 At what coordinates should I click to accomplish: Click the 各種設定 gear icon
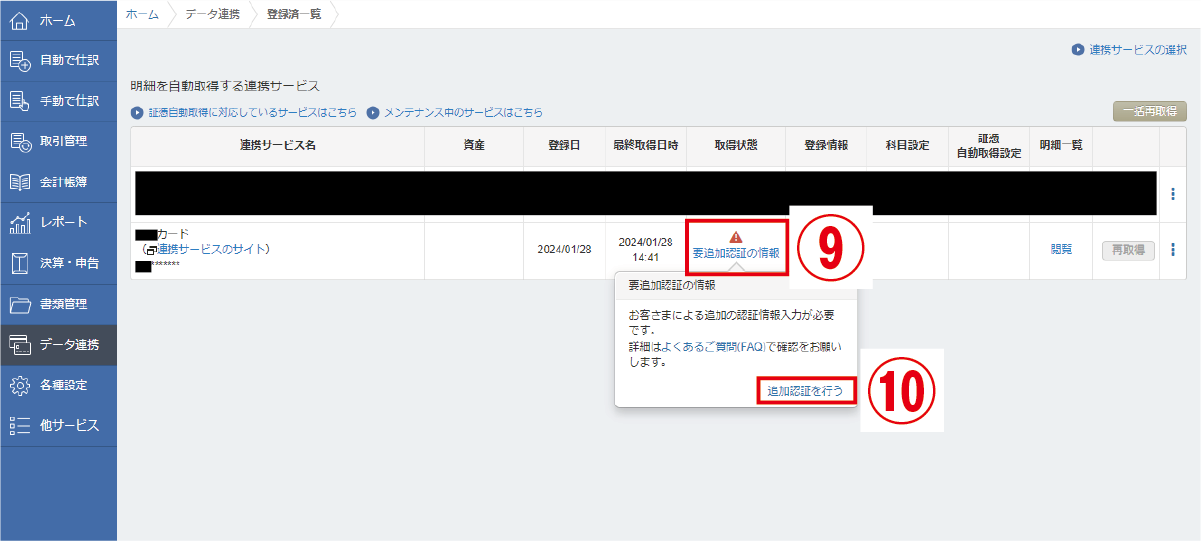pos(20,385)
